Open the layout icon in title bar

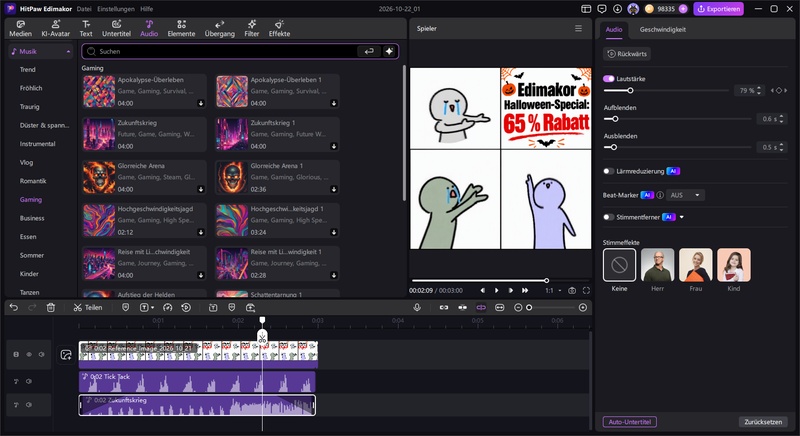point(586,9)
